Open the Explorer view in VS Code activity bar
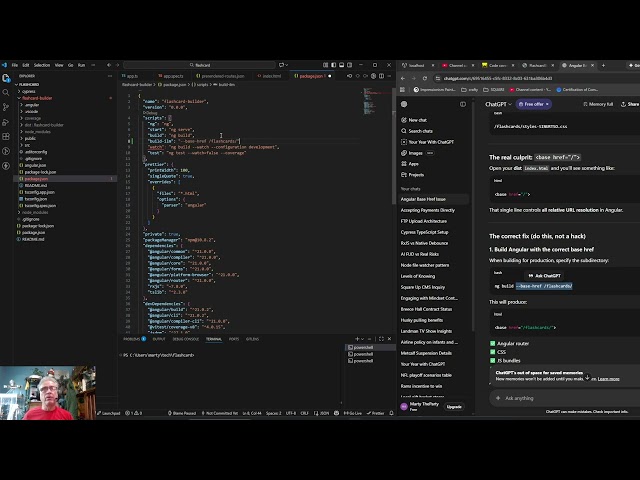The height and width of the screenshot is (480, 640). (6, 78)
